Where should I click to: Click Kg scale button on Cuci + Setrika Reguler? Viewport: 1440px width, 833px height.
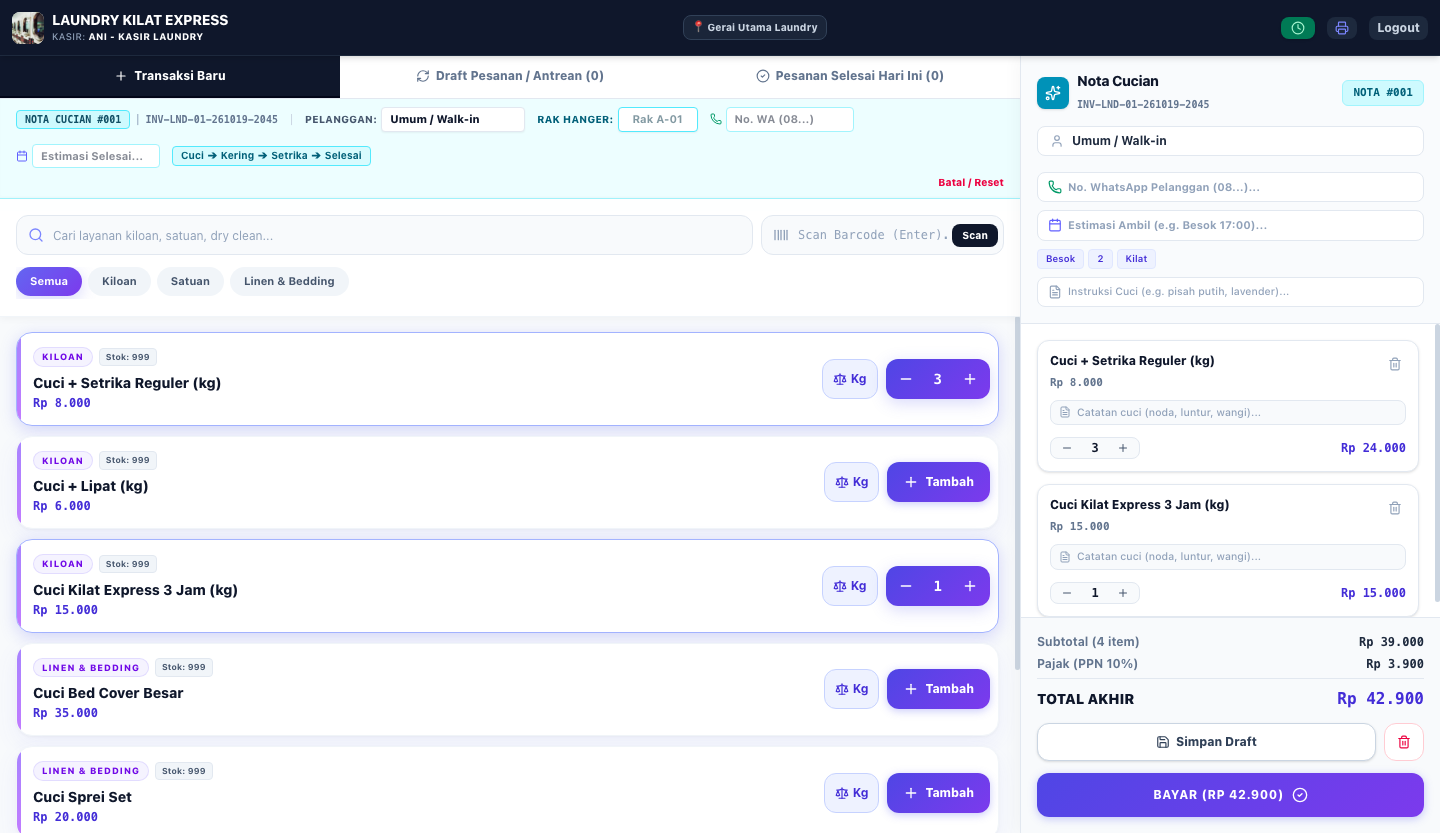(850, 379)
